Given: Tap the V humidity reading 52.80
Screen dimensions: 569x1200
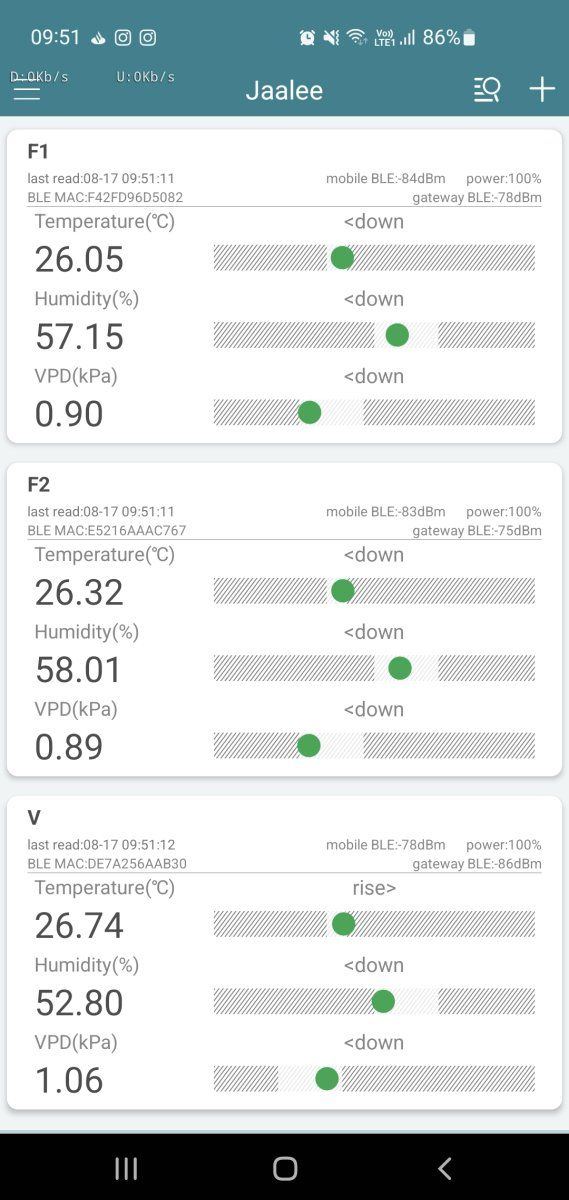Looking at the screenshot, I should 79,1002.
